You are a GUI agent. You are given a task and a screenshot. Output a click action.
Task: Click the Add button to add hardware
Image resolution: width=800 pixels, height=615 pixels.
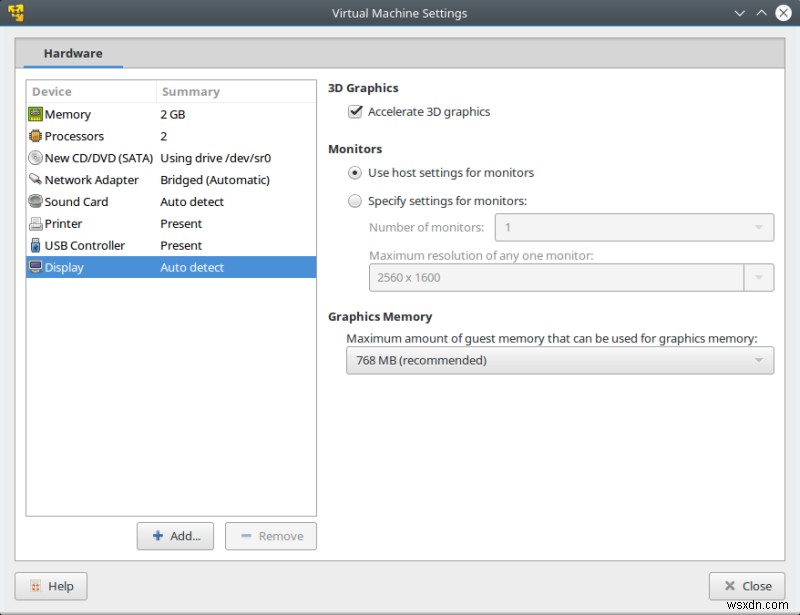point(175,536)
